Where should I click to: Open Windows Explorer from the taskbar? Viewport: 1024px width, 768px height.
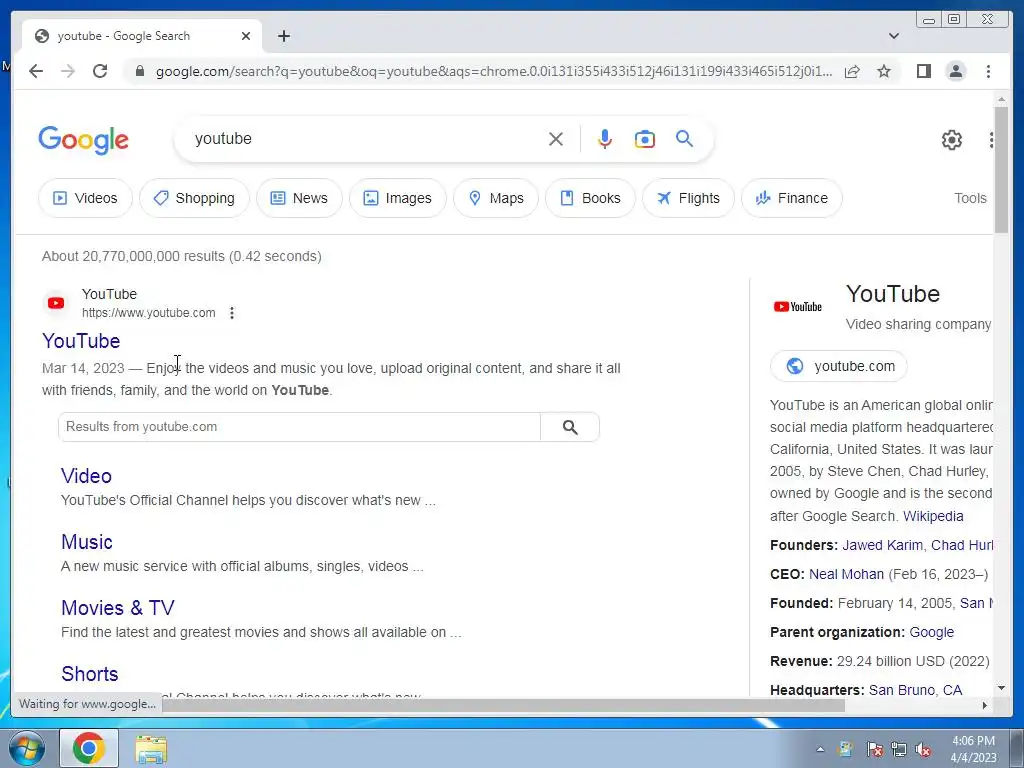152,748
